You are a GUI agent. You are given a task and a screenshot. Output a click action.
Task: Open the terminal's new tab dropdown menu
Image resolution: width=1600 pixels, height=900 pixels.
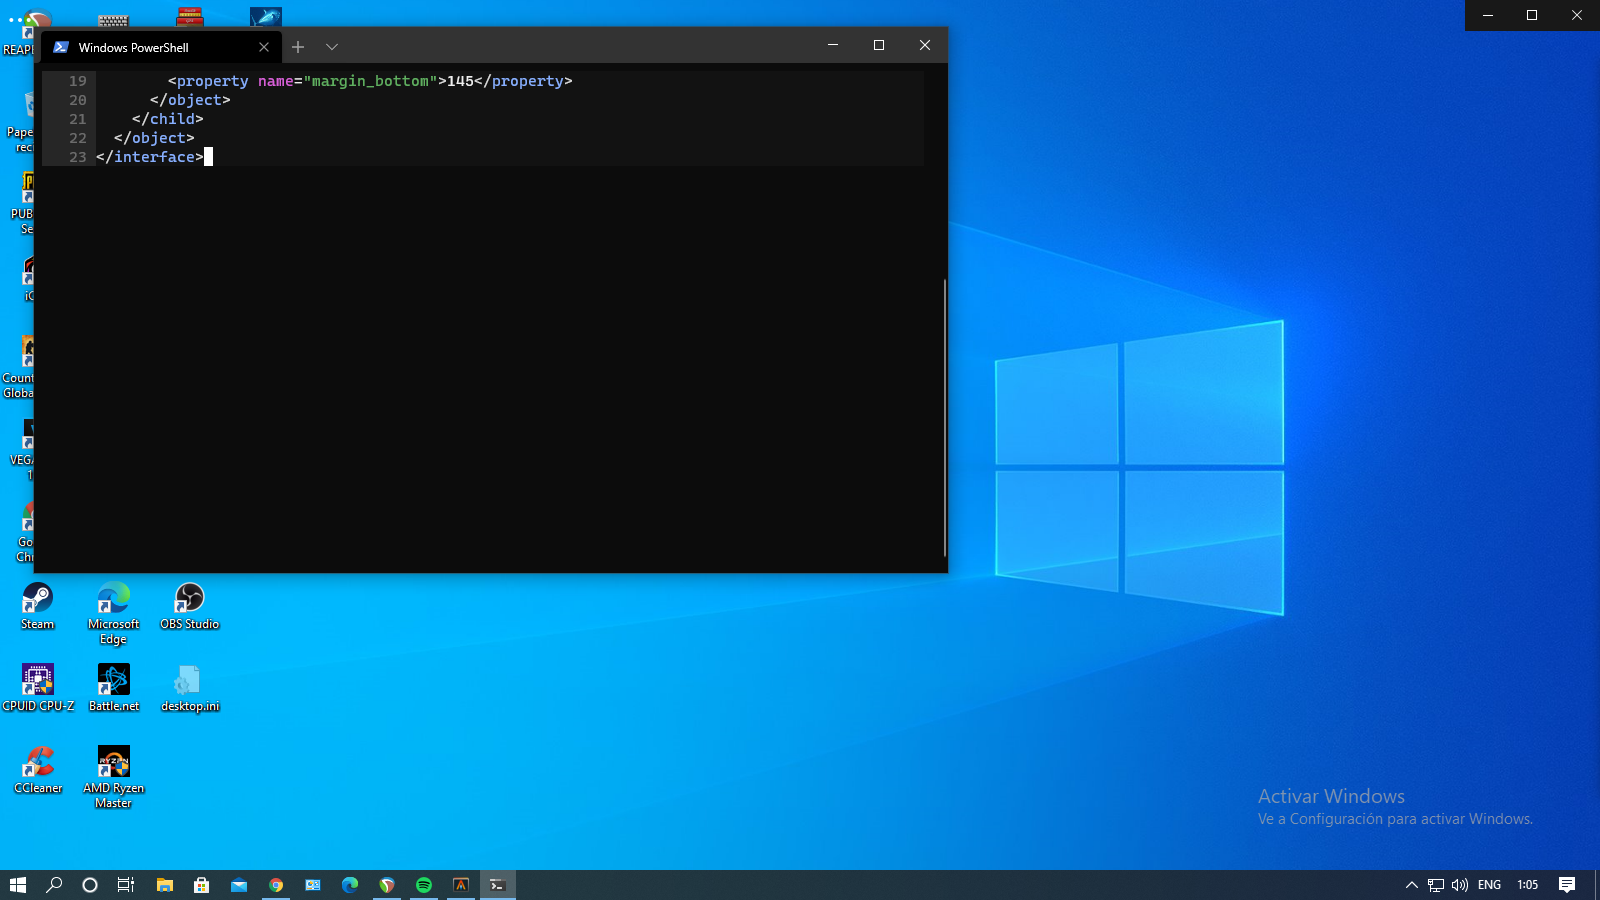point(331,46)
